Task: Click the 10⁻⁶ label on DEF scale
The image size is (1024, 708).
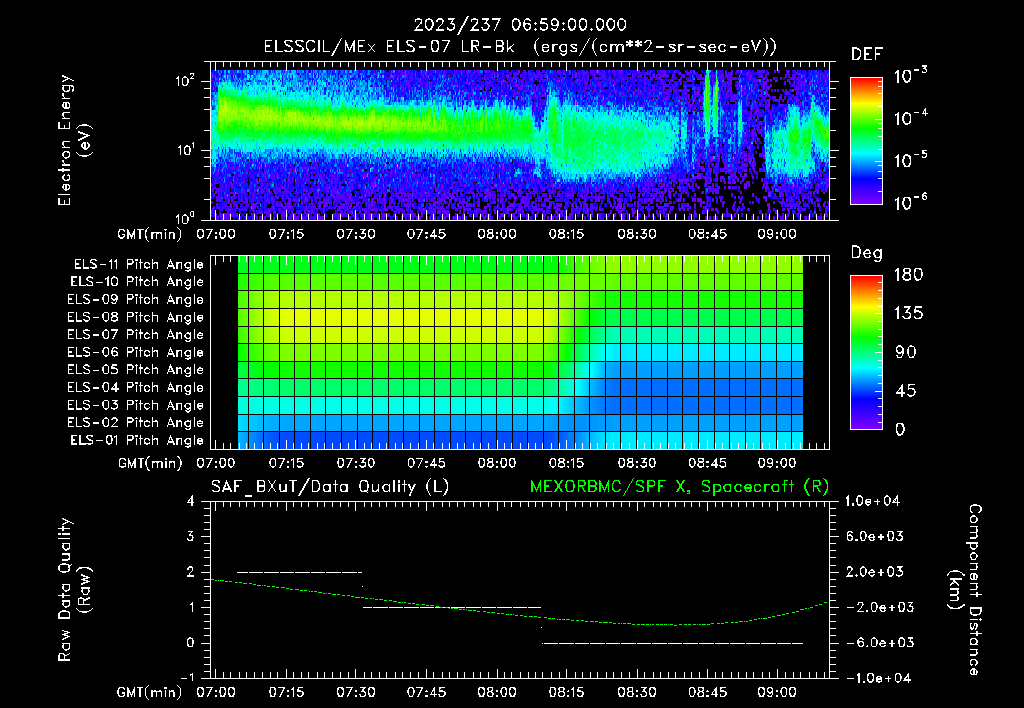Action: (x=910, y=202)
